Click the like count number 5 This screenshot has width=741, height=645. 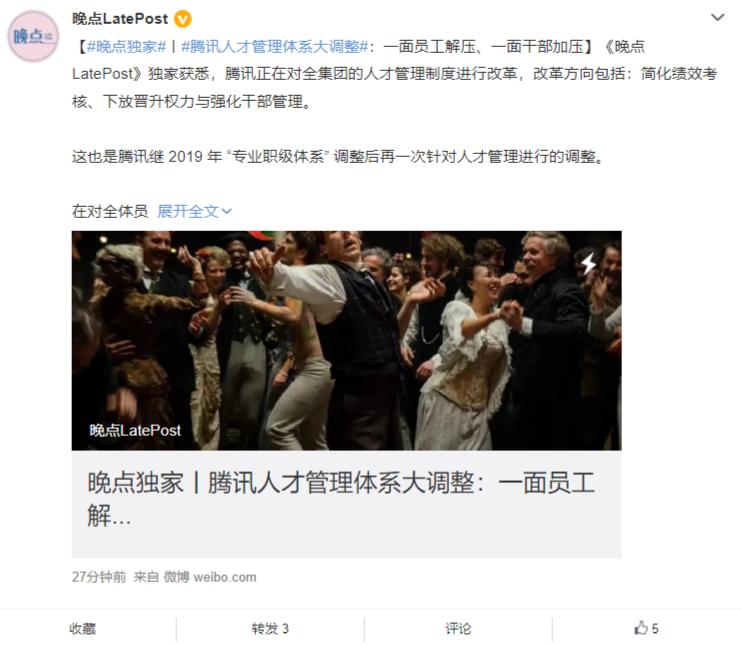(x=655, y=628)
